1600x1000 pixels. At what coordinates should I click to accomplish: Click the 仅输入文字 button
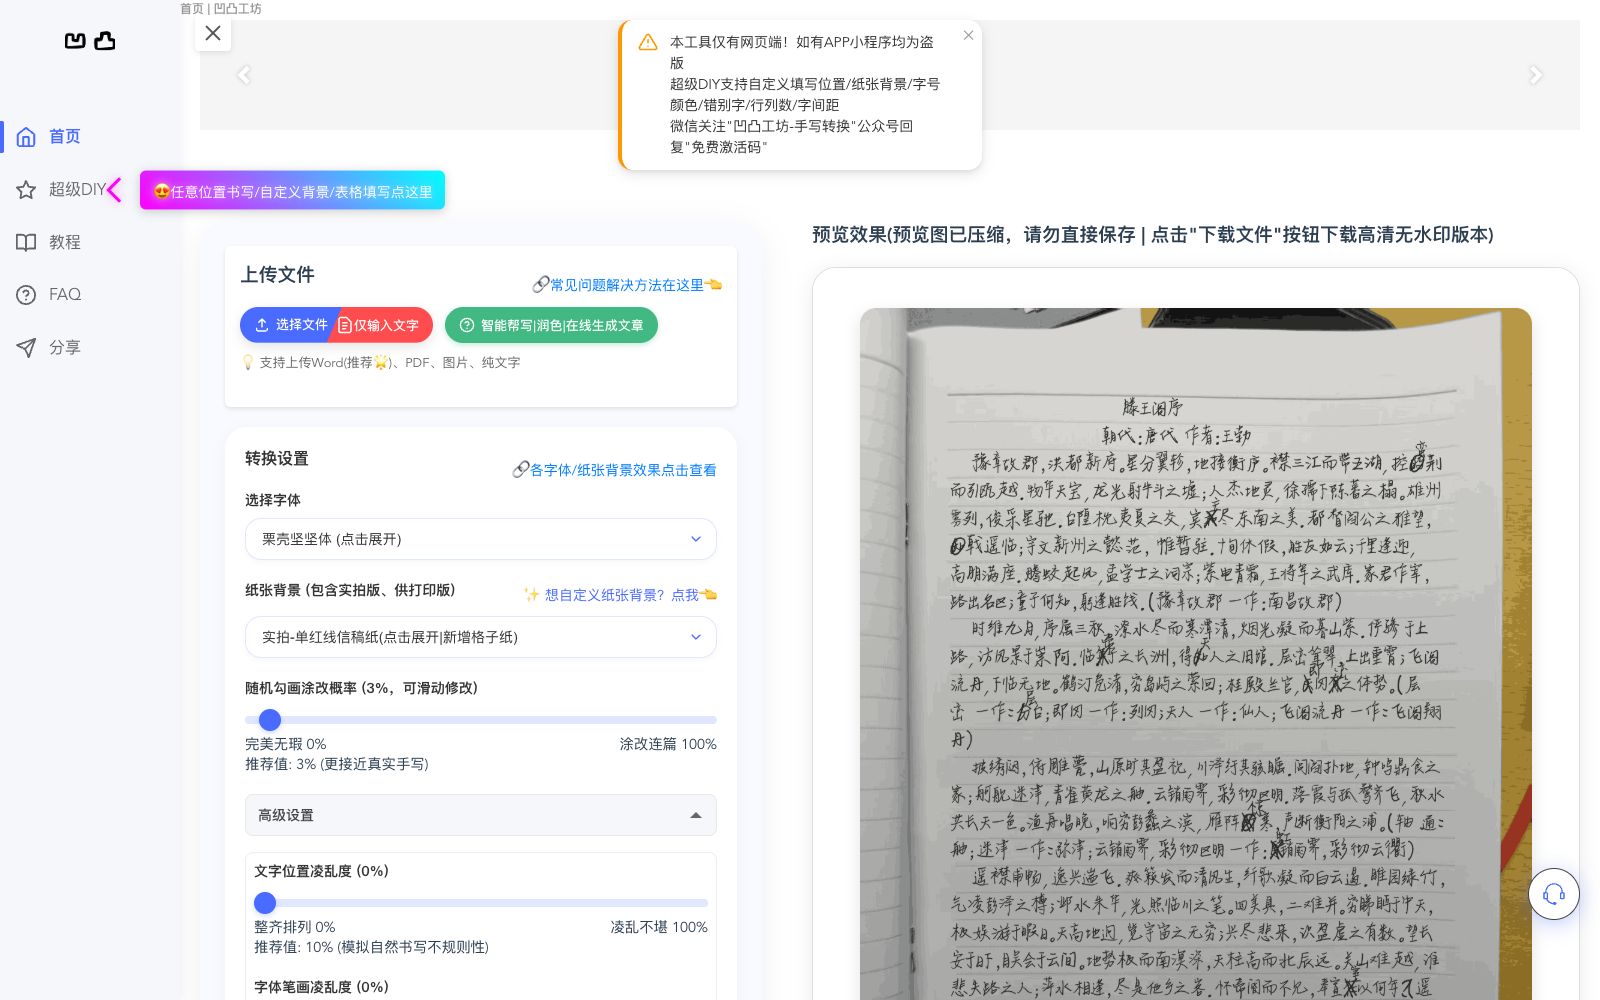coord(383,325)
